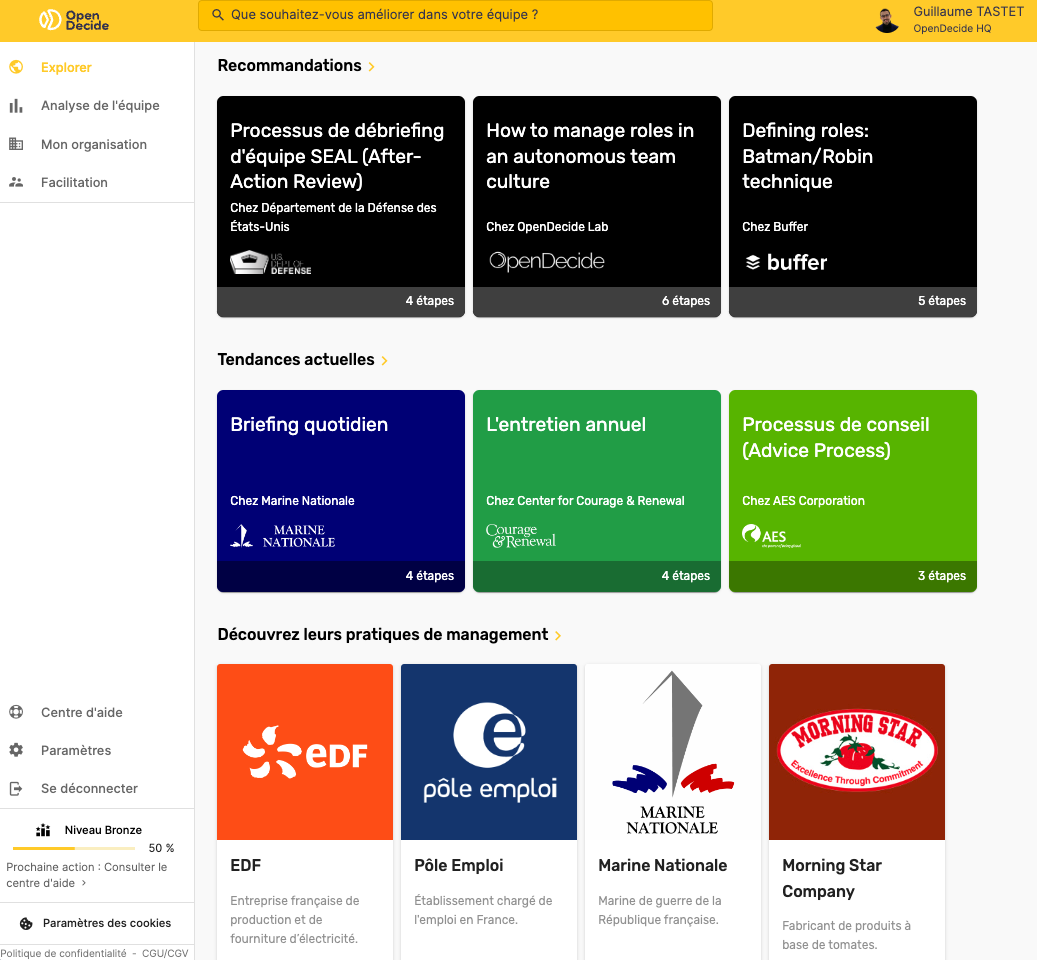Click 'Marine de guerre de la République' description
Image resolution: width=1037 pixels, height=960 pixels.
click(659, 910)
